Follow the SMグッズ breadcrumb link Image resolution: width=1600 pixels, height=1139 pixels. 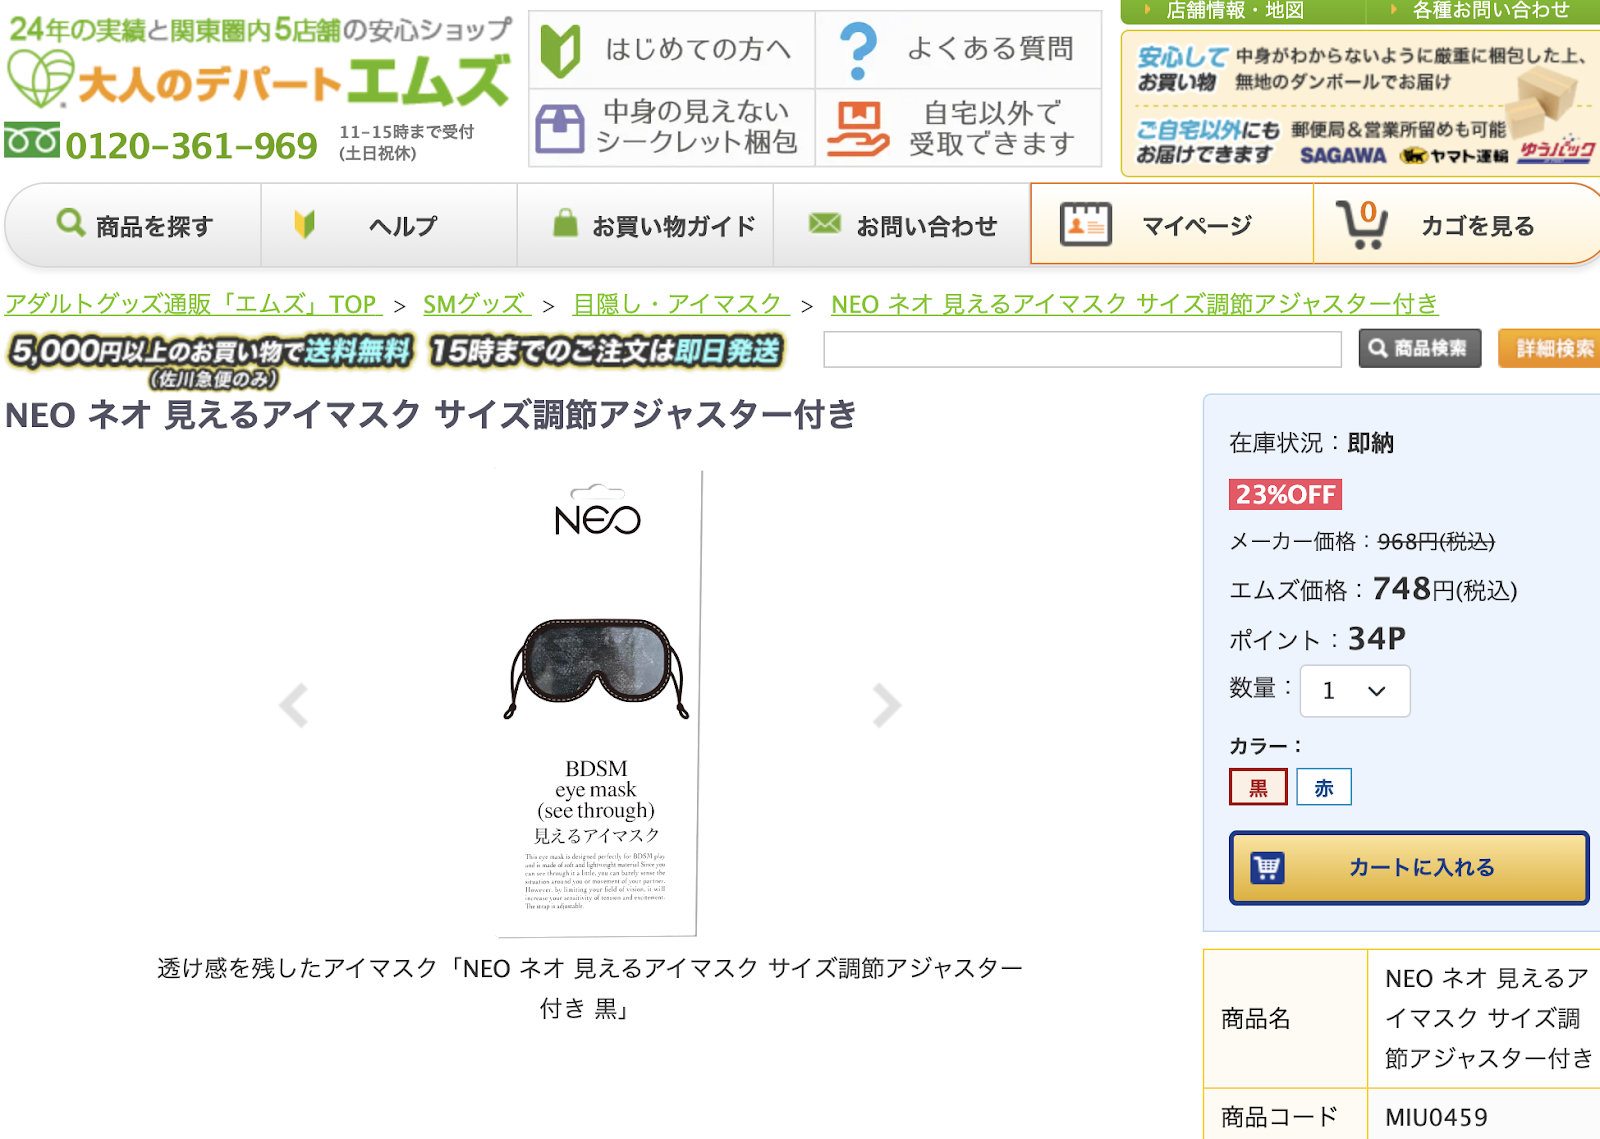point(475,304)
